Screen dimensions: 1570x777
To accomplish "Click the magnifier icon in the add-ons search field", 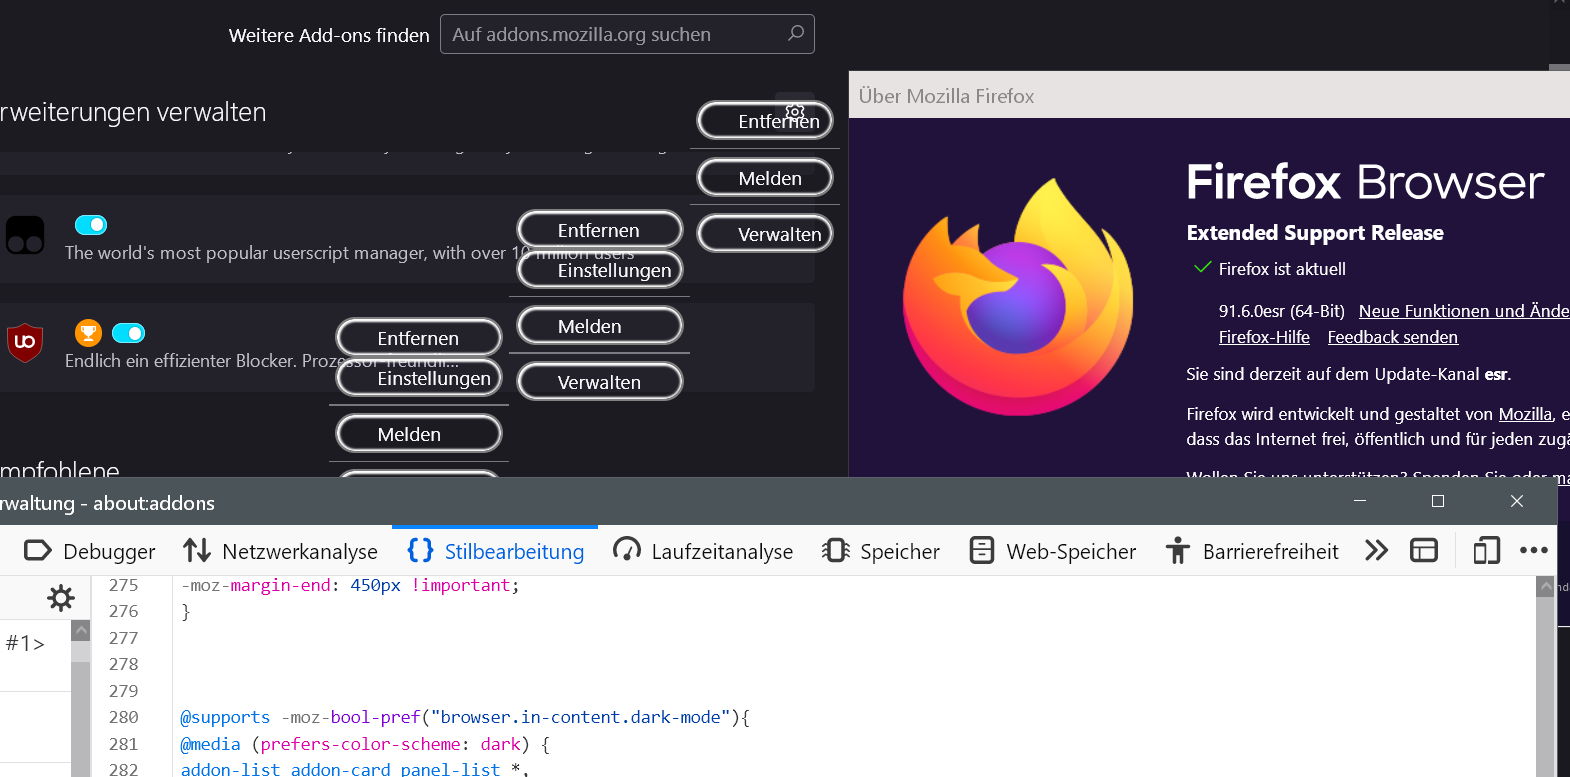I will coord(796,33).
